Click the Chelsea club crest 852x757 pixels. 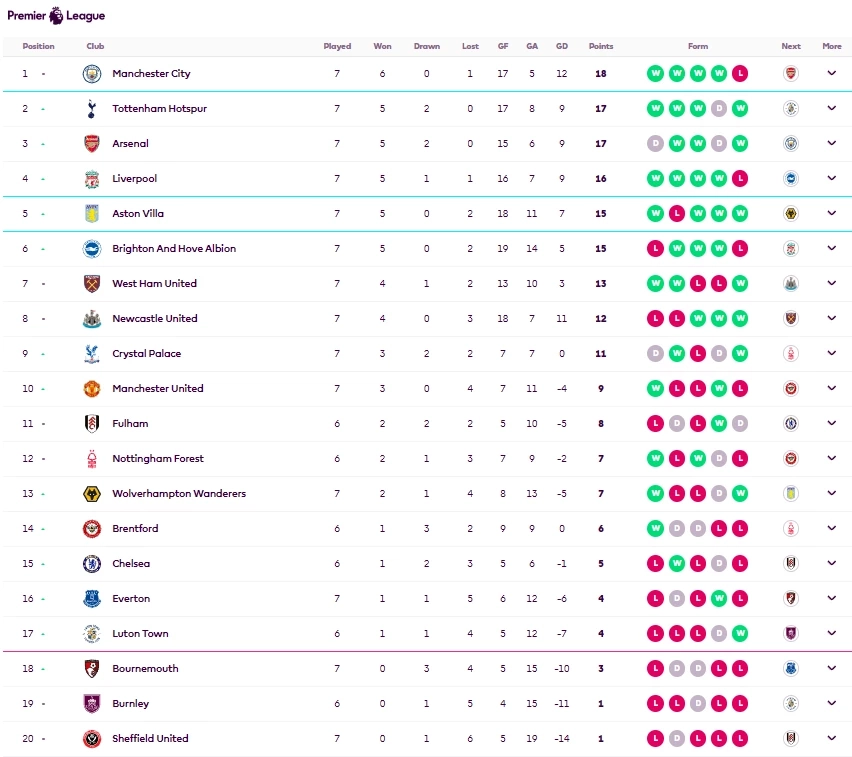tap(92, 564)
